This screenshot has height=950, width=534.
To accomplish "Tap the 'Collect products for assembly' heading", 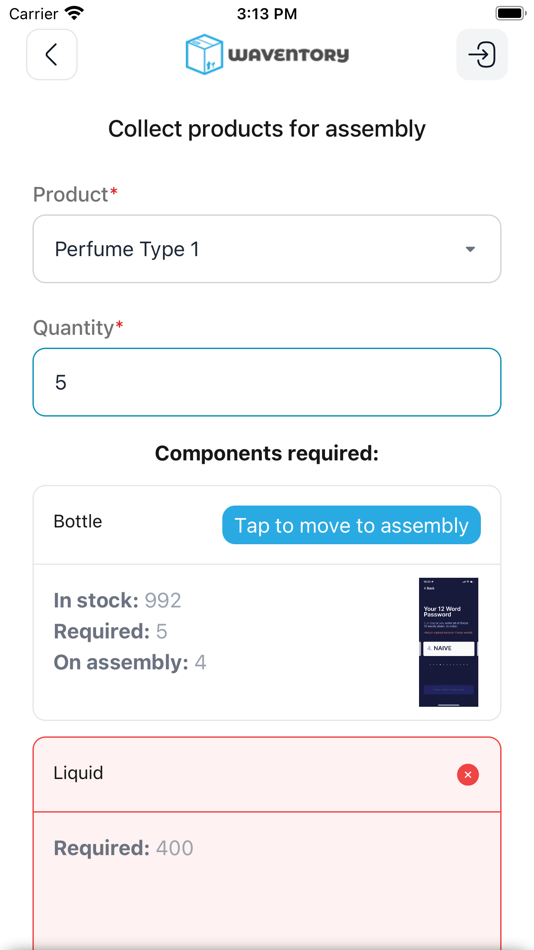I will 267,129.
